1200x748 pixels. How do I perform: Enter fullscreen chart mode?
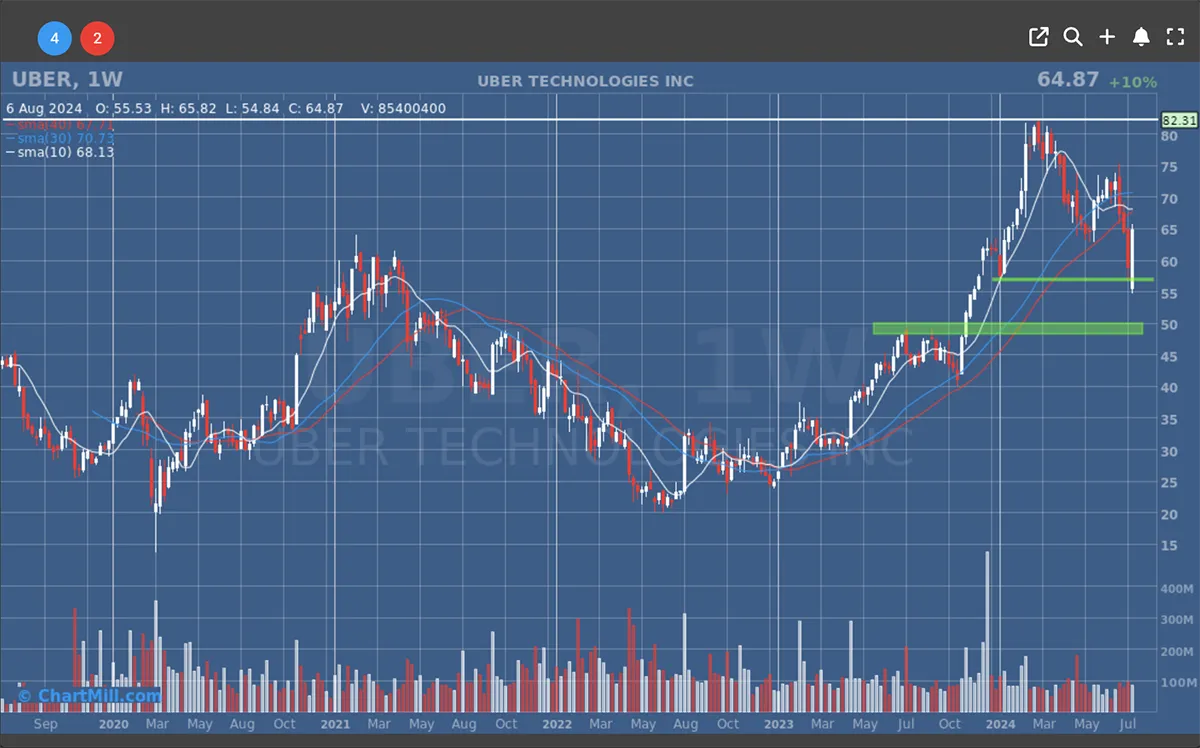tap(1175, 37)
